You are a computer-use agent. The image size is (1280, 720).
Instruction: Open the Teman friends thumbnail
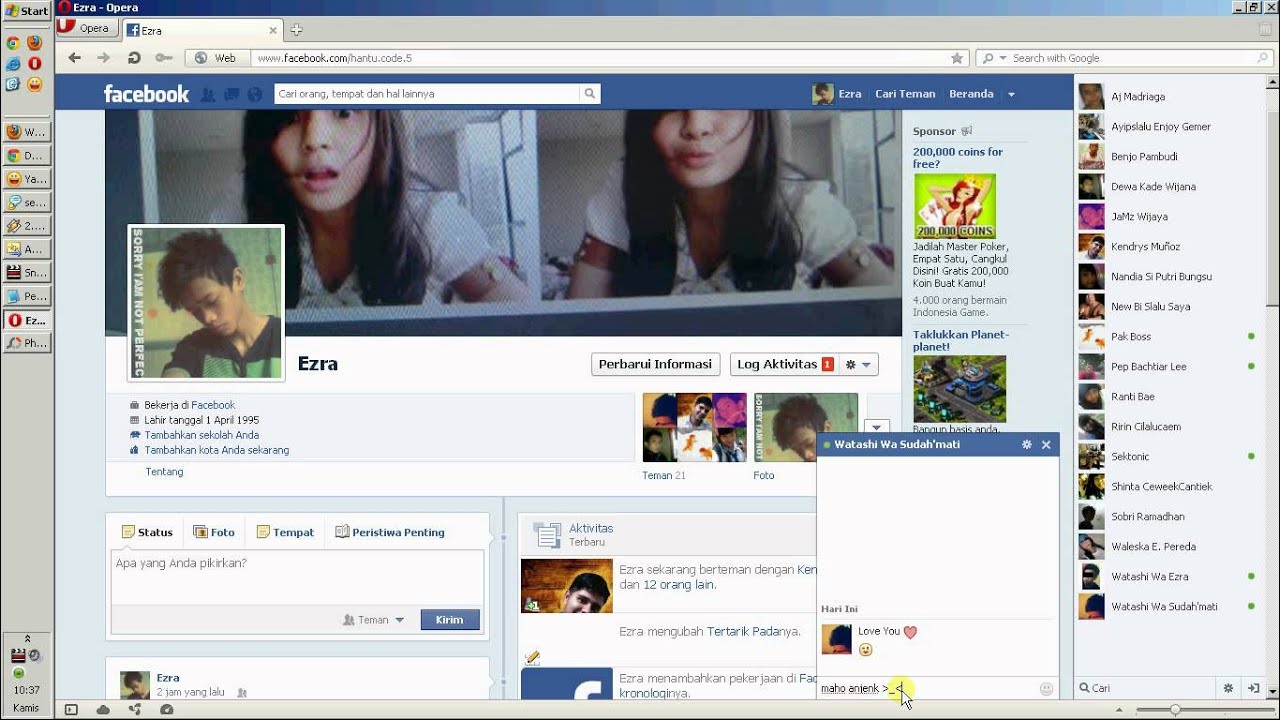(x=694, y=427)
